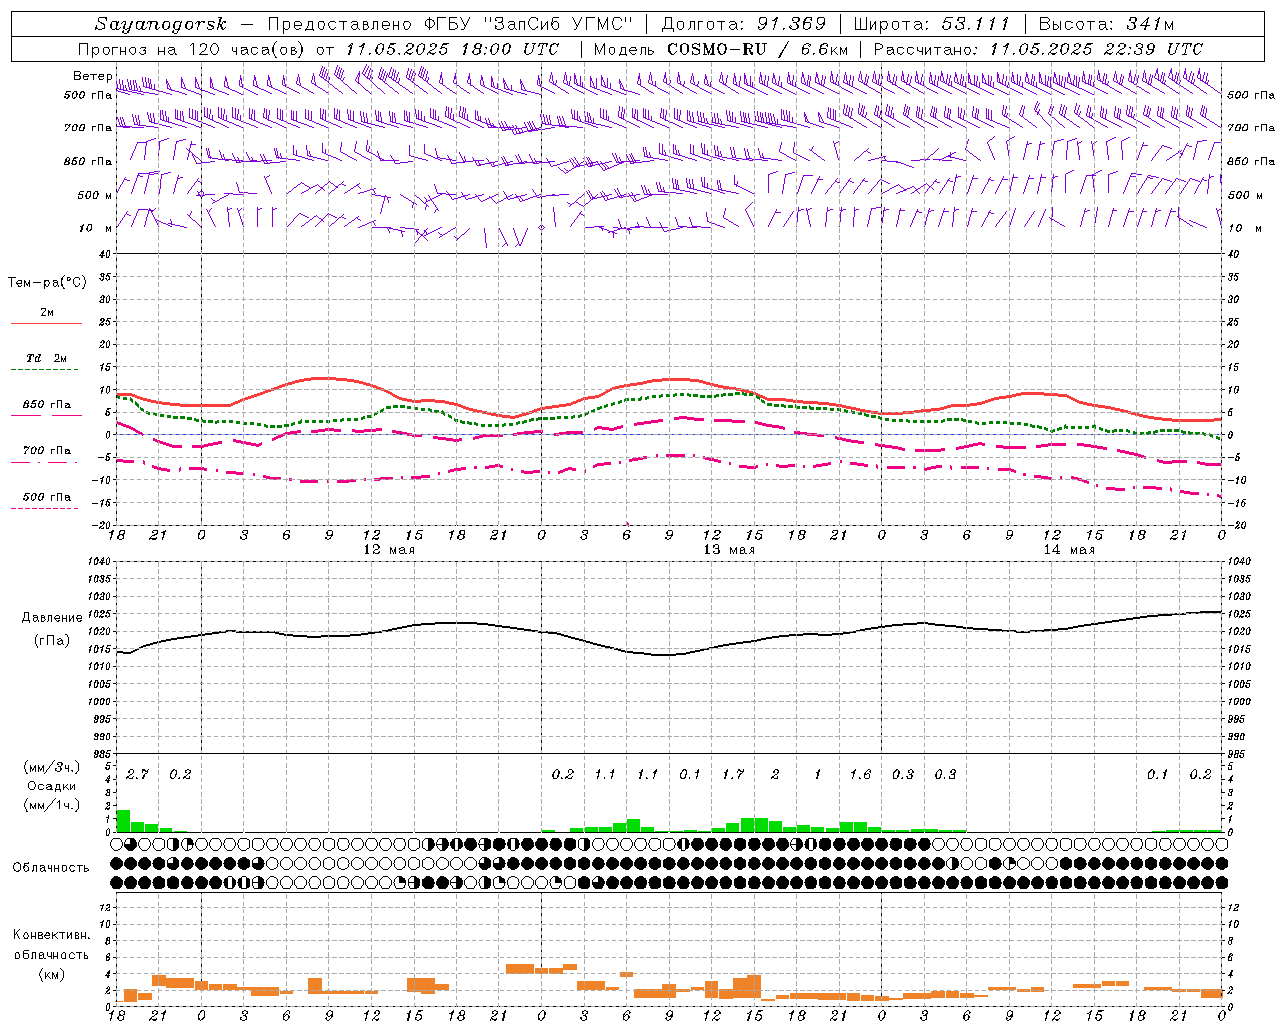Click the "700 гПа" temperature legend entry
Viewport: 1280px width, 1024px height.
pos(47,451)
